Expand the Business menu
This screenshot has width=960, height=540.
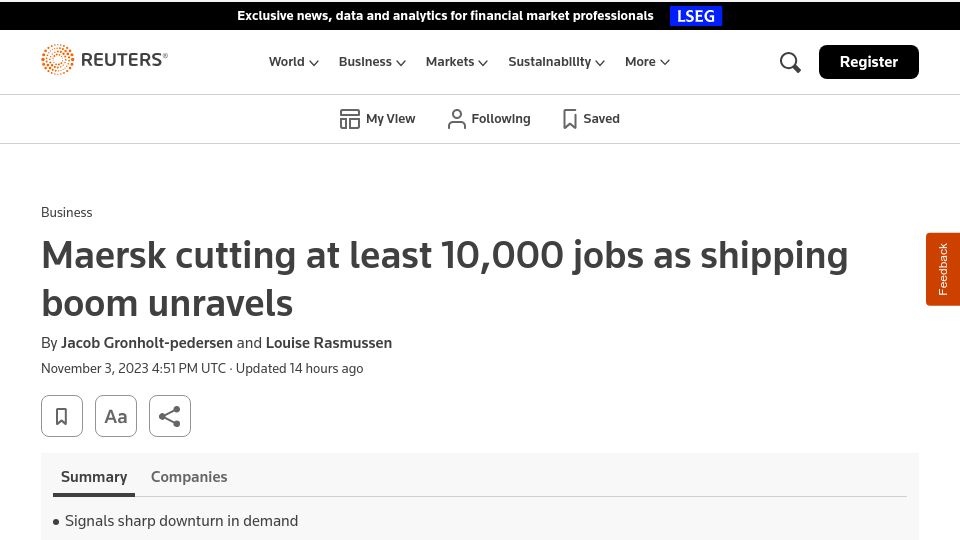click(372, 62)
